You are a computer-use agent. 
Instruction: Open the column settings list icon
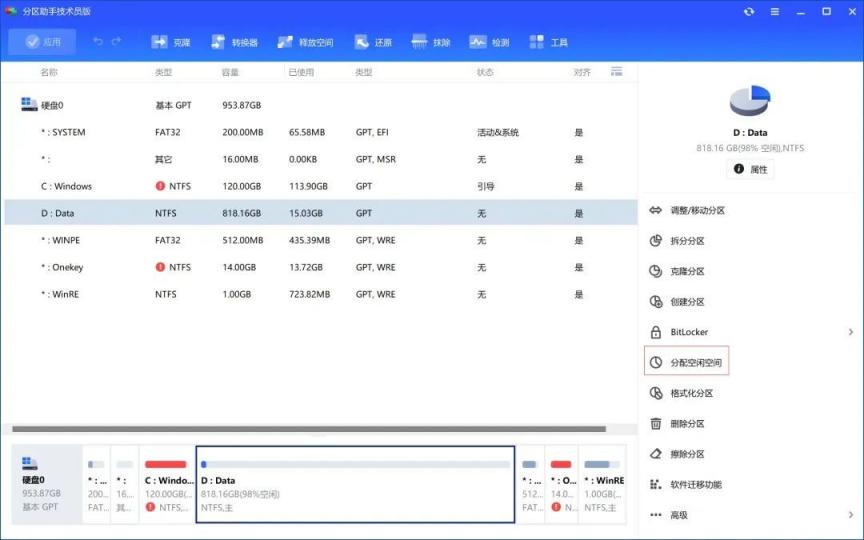(616, 72)
